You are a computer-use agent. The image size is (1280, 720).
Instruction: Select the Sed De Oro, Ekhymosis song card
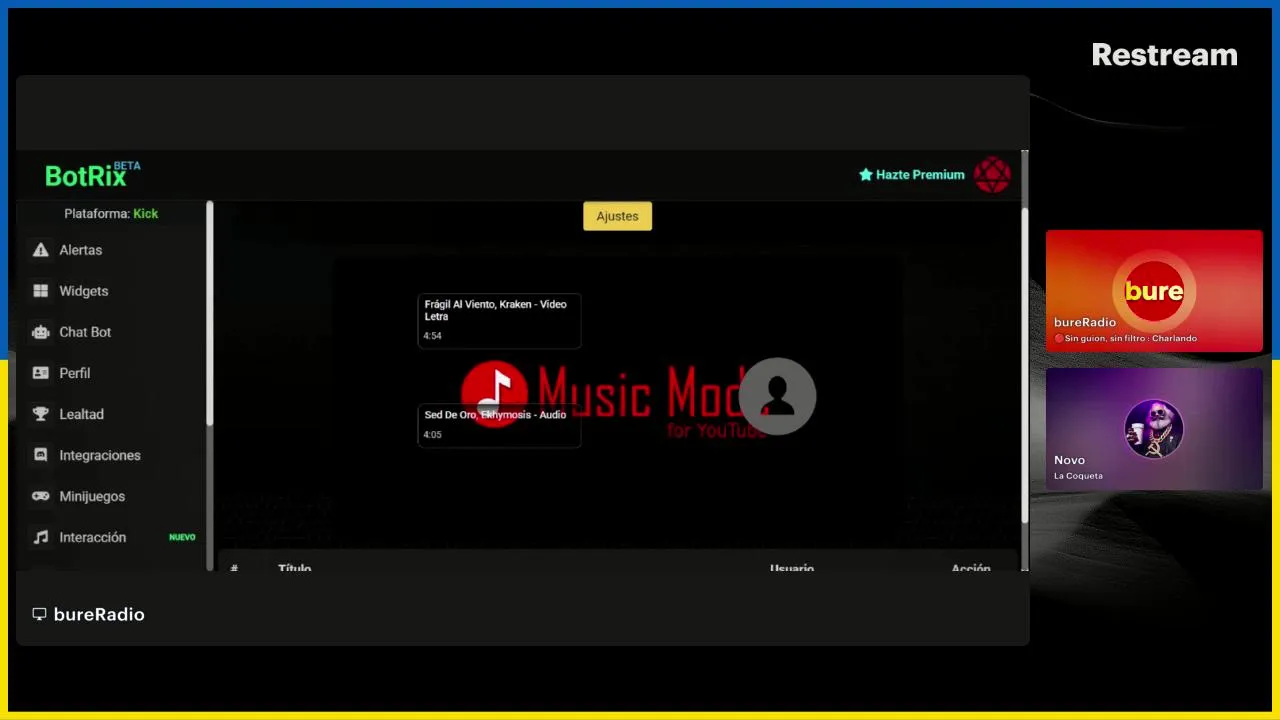(x=499, y=425)
